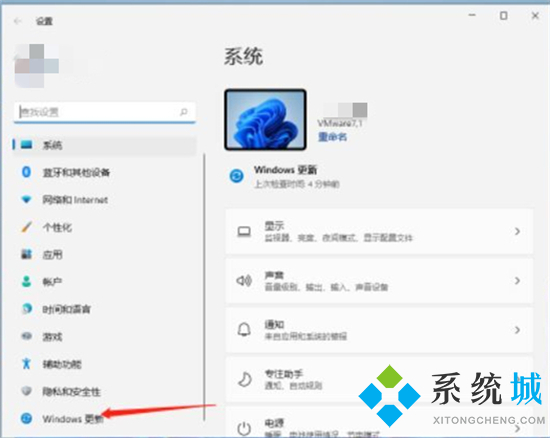
Task: Click the 帐户 person icon
Action: 26,281
